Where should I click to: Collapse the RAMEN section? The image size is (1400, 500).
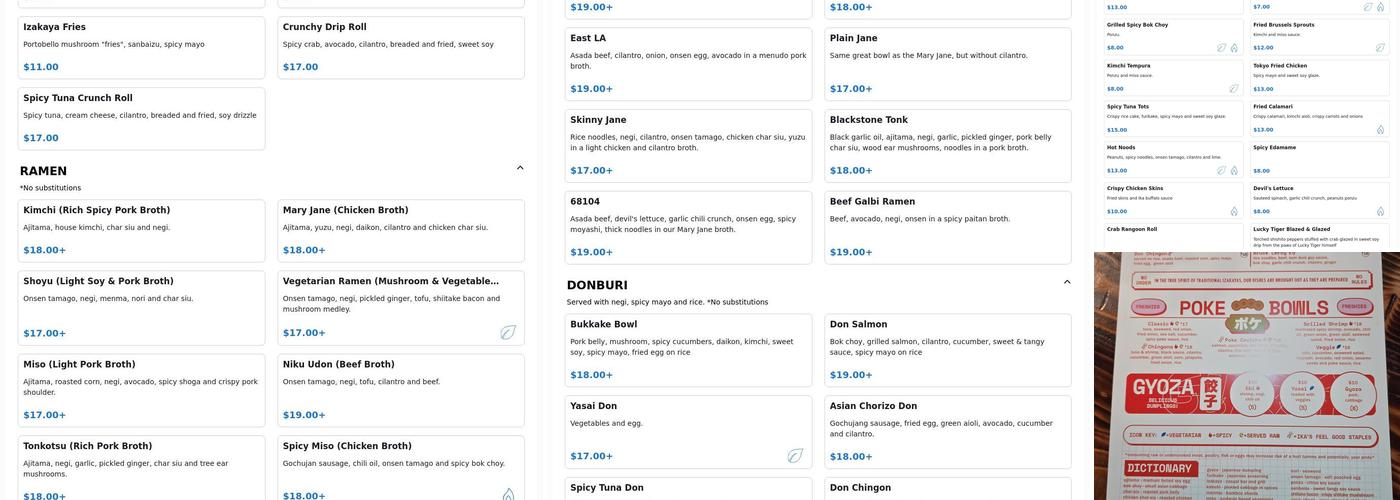pos(520,168)
